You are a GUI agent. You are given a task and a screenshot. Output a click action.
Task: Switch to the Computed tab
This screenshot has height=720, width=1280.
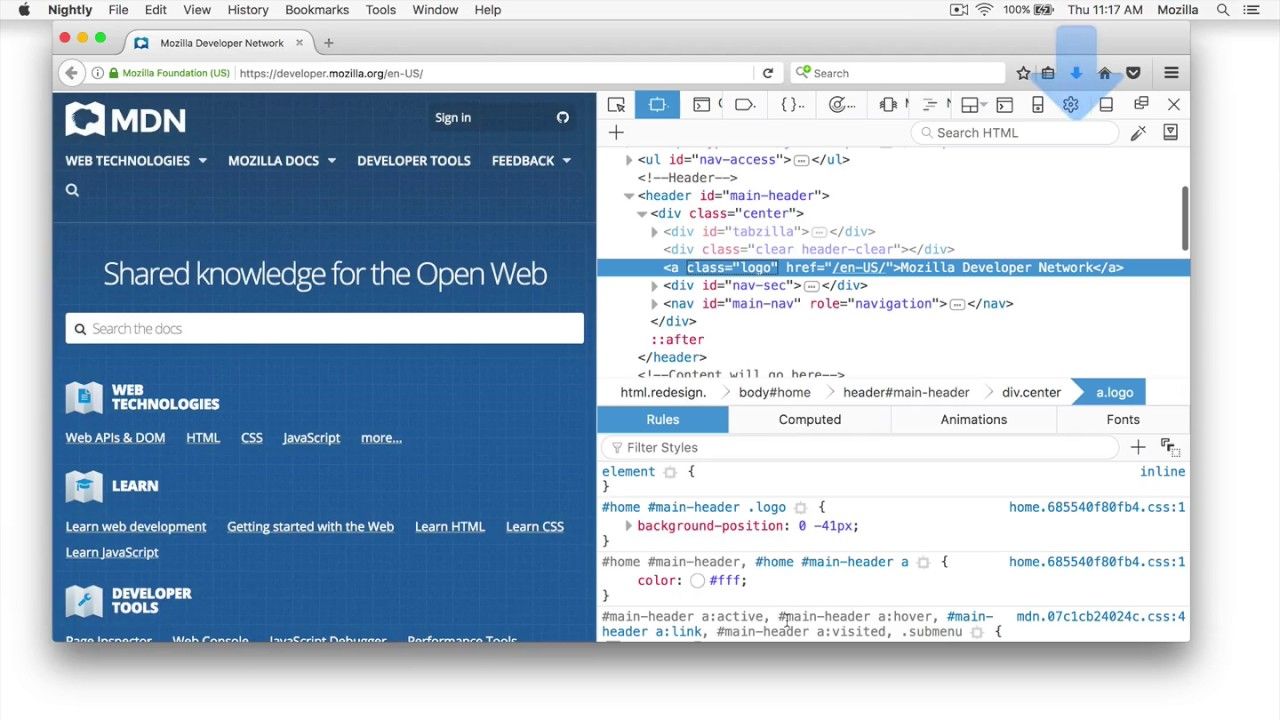point(810,420)
